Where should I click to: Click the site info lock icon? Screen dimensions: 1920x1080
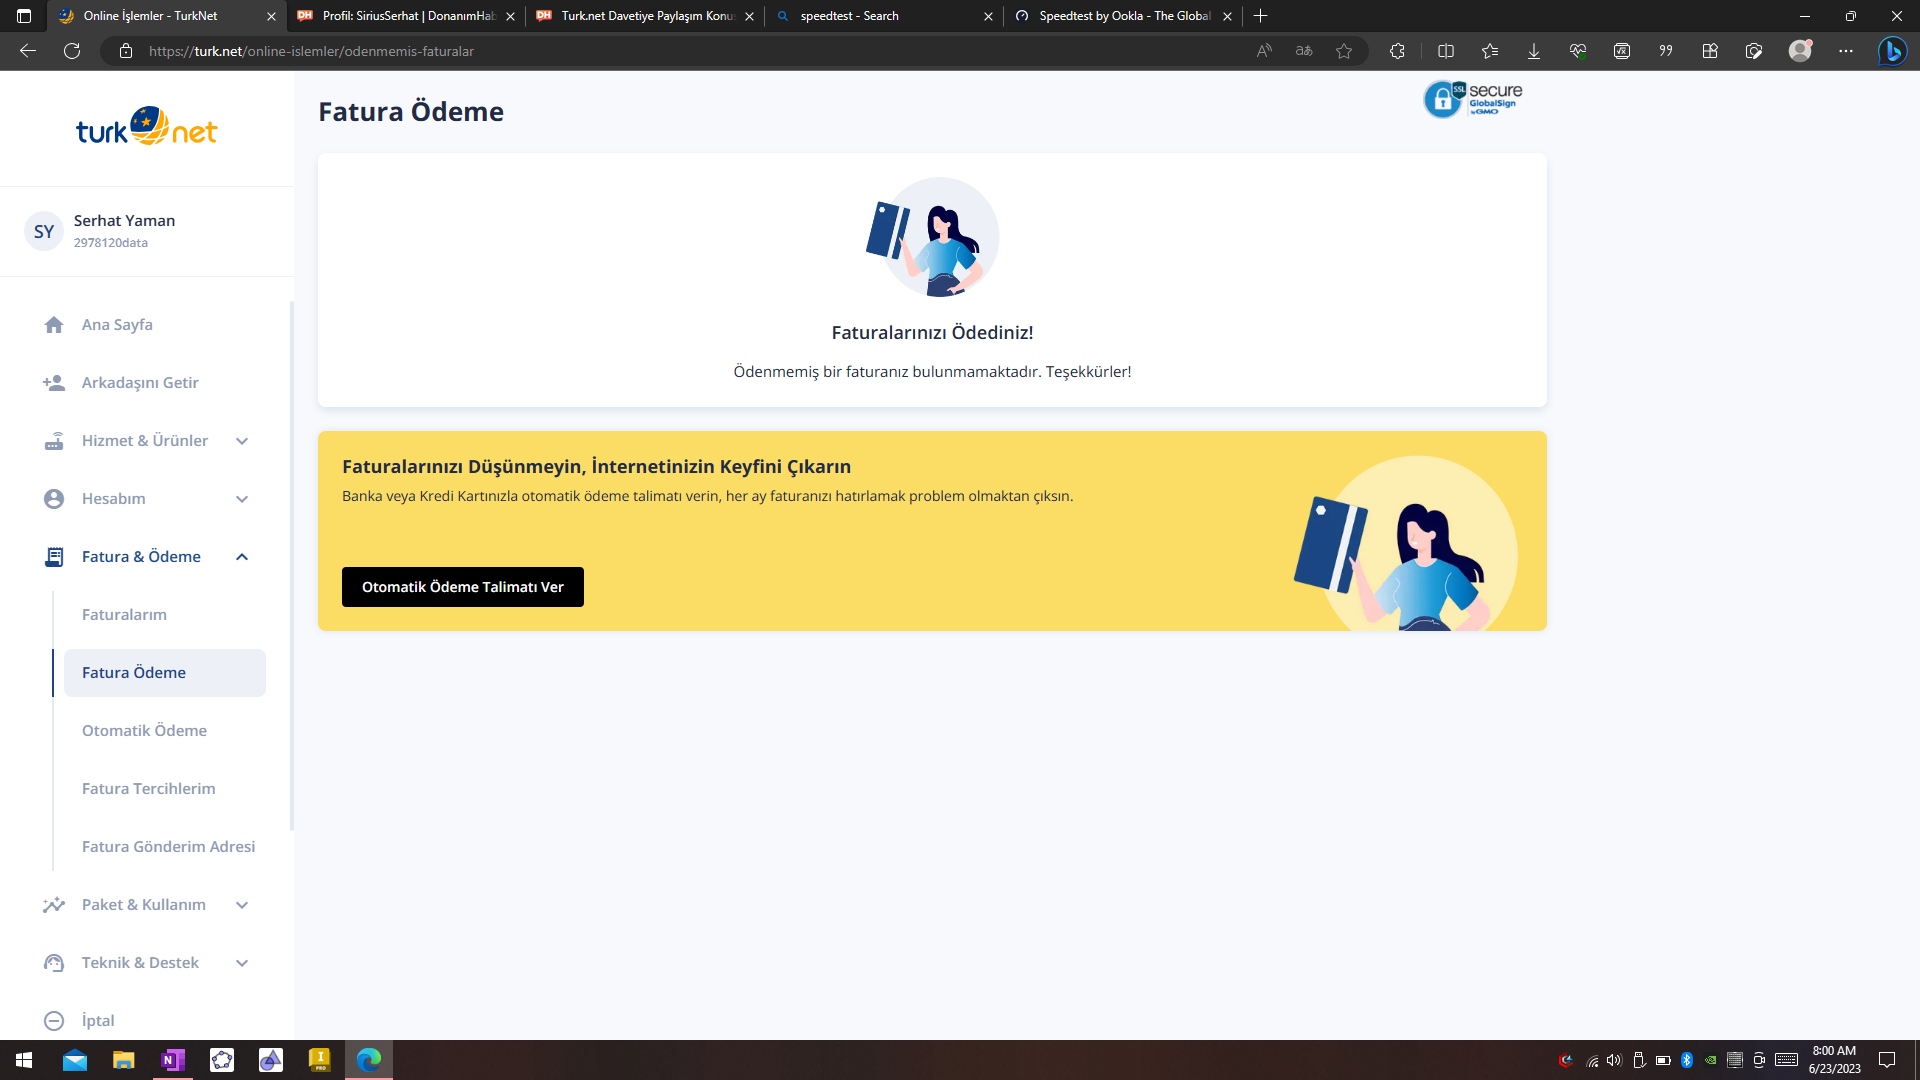point(126,51)
